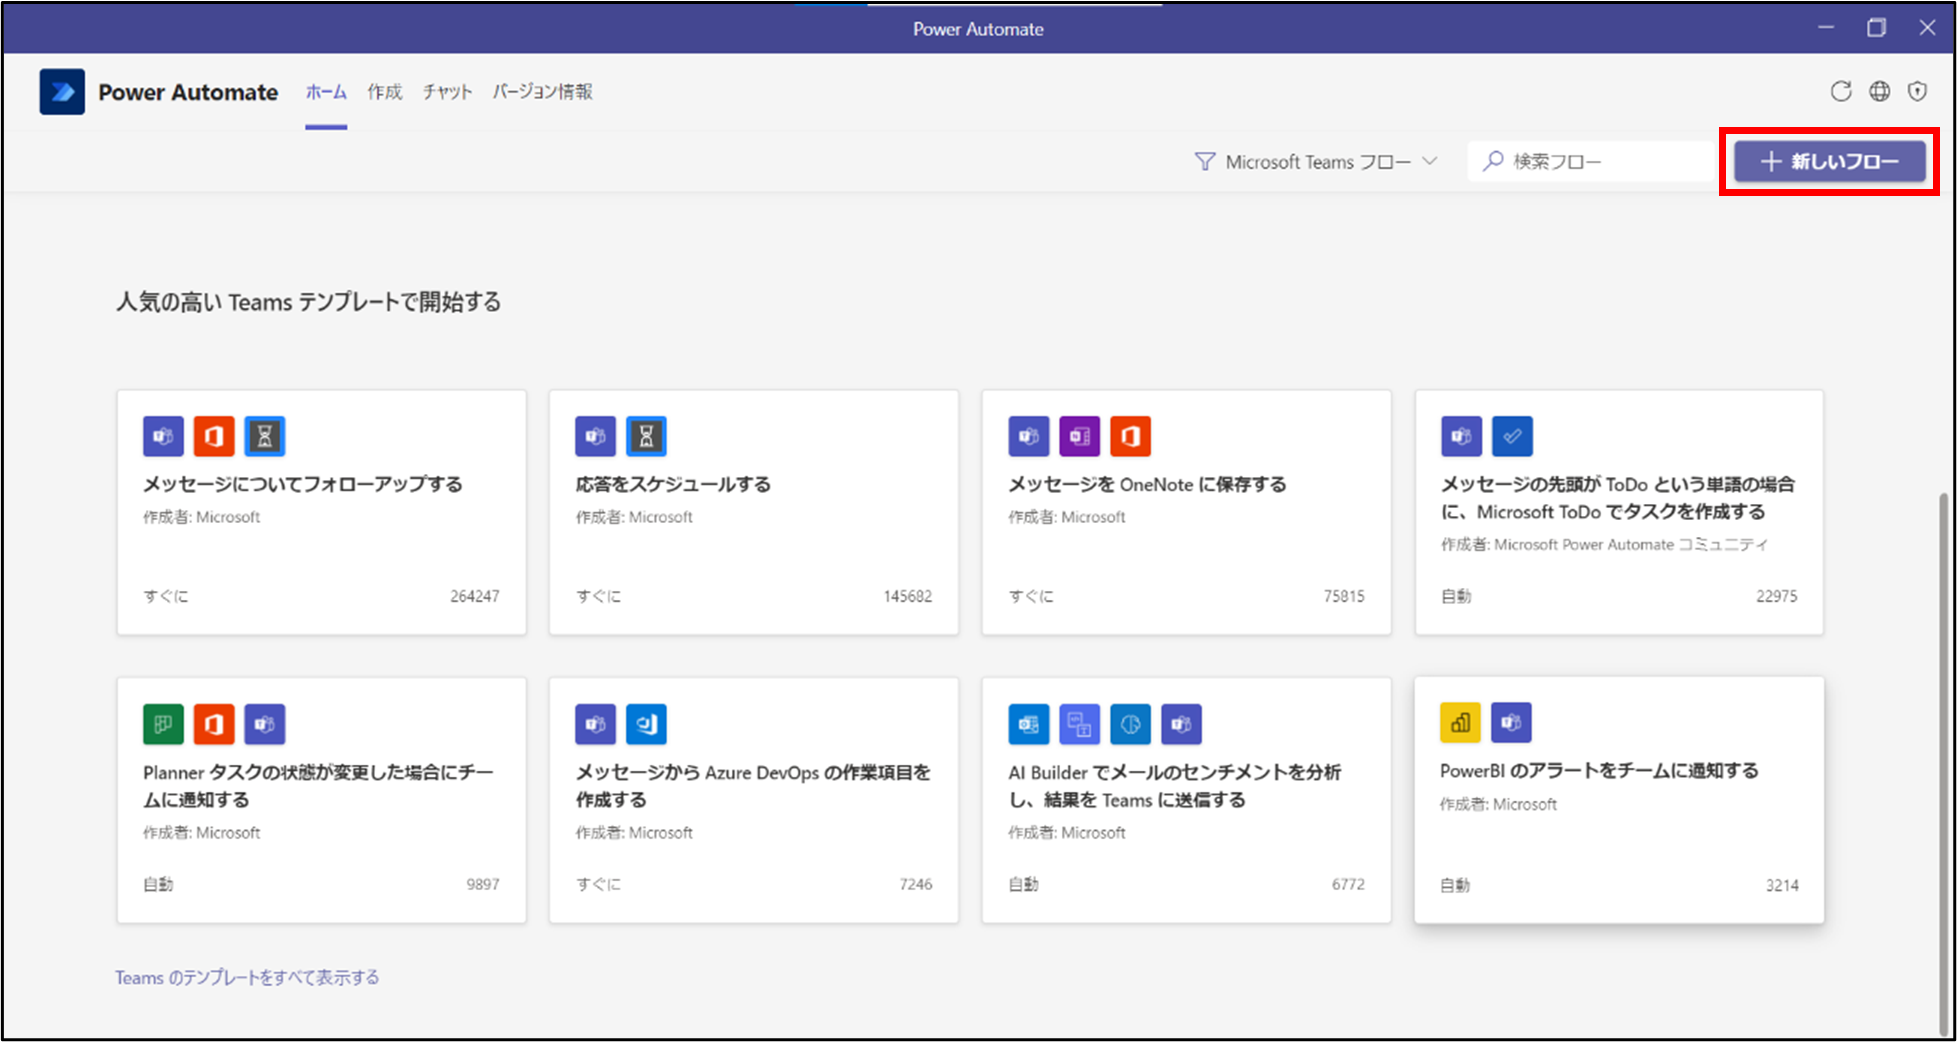
Task: Click the usage count 75815
Action: (x=1344, y=596)
